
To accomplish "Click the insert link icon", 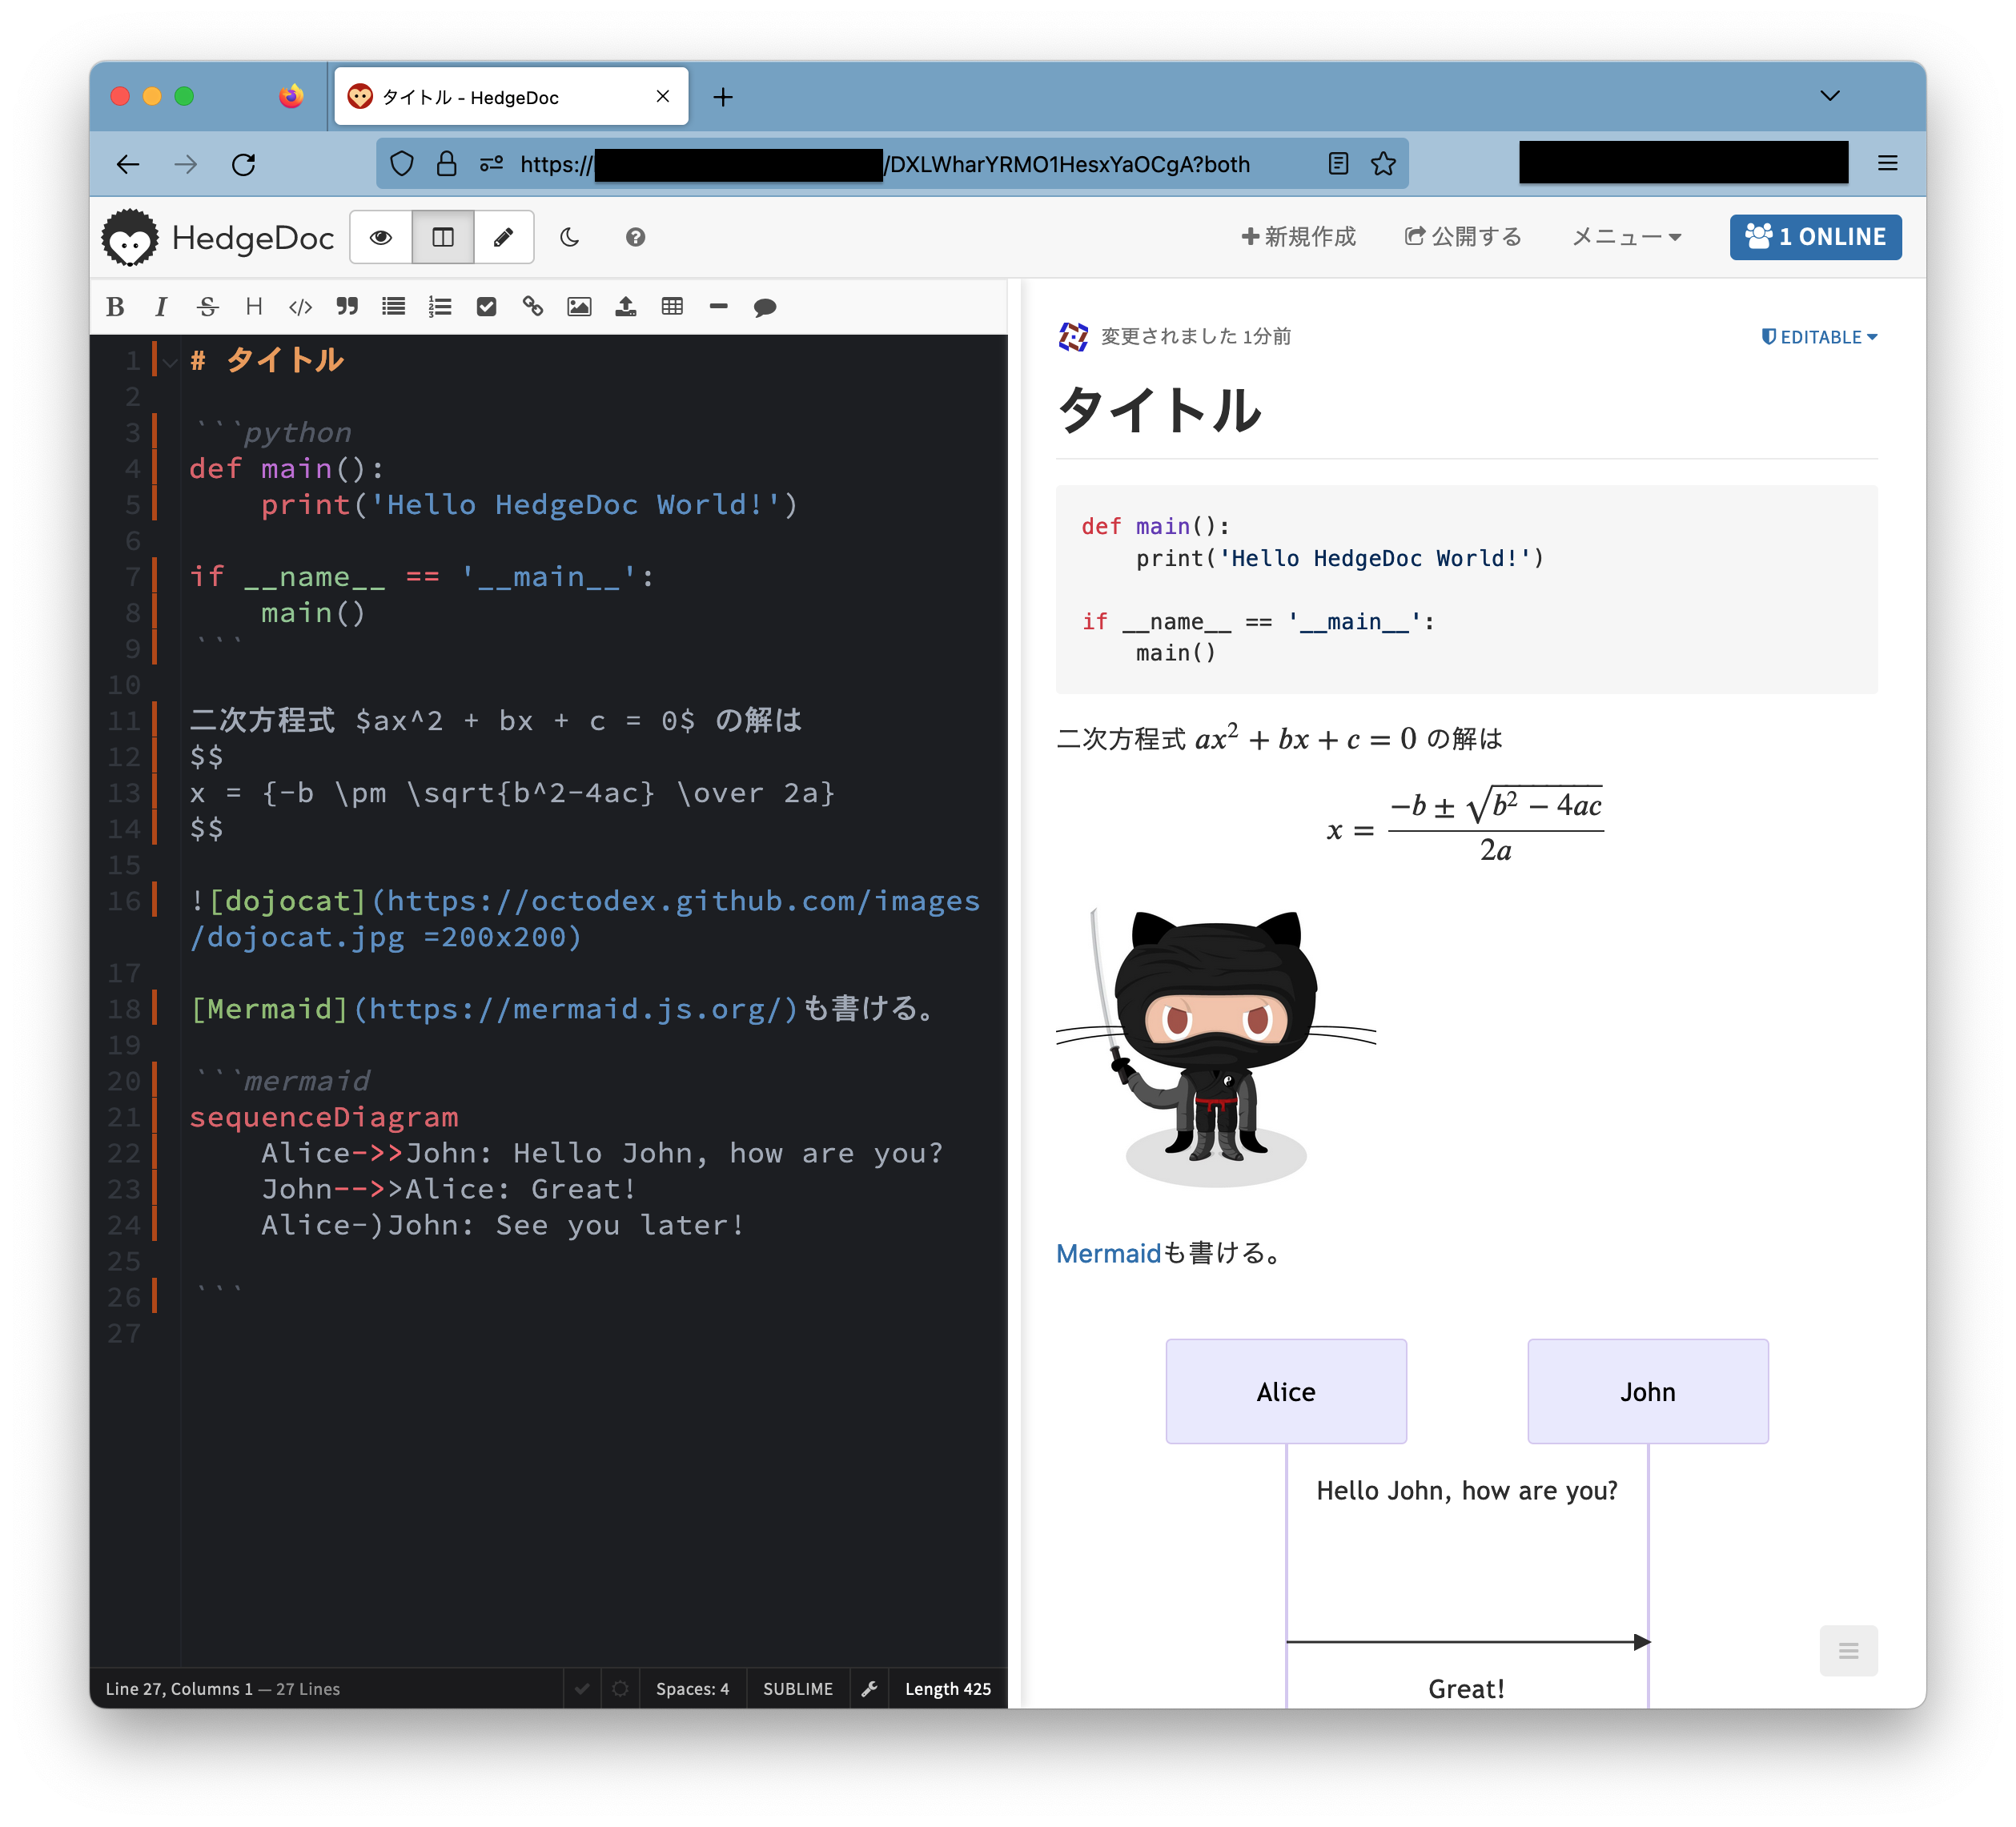I will (533, 307).
